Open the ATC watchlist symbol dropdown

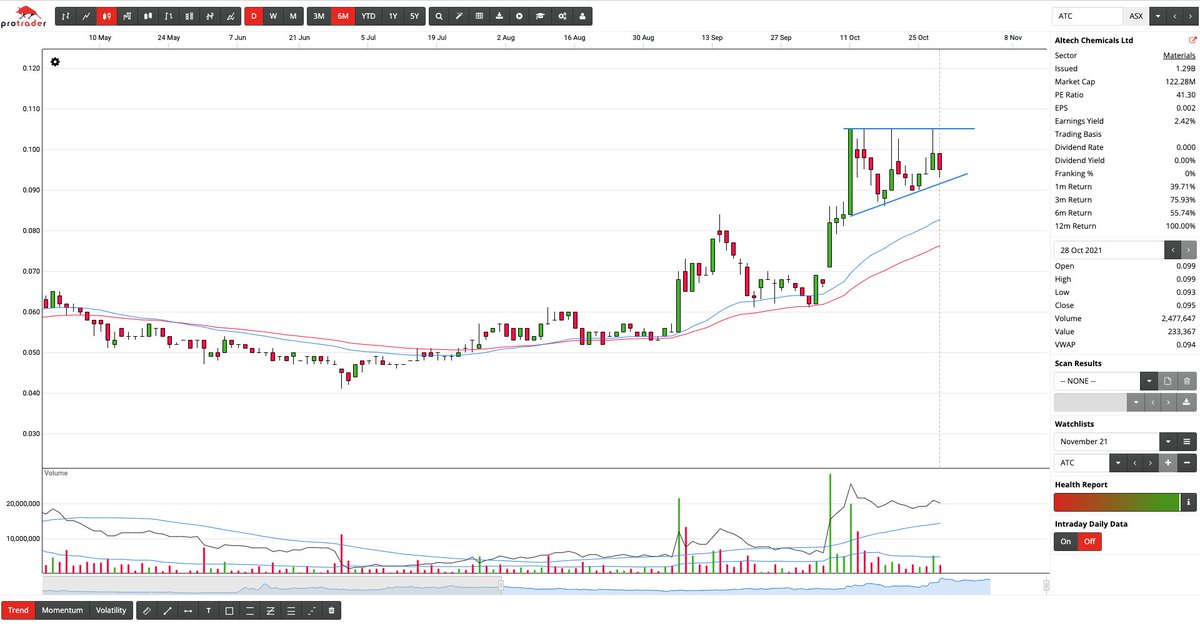pos(1118,463)
